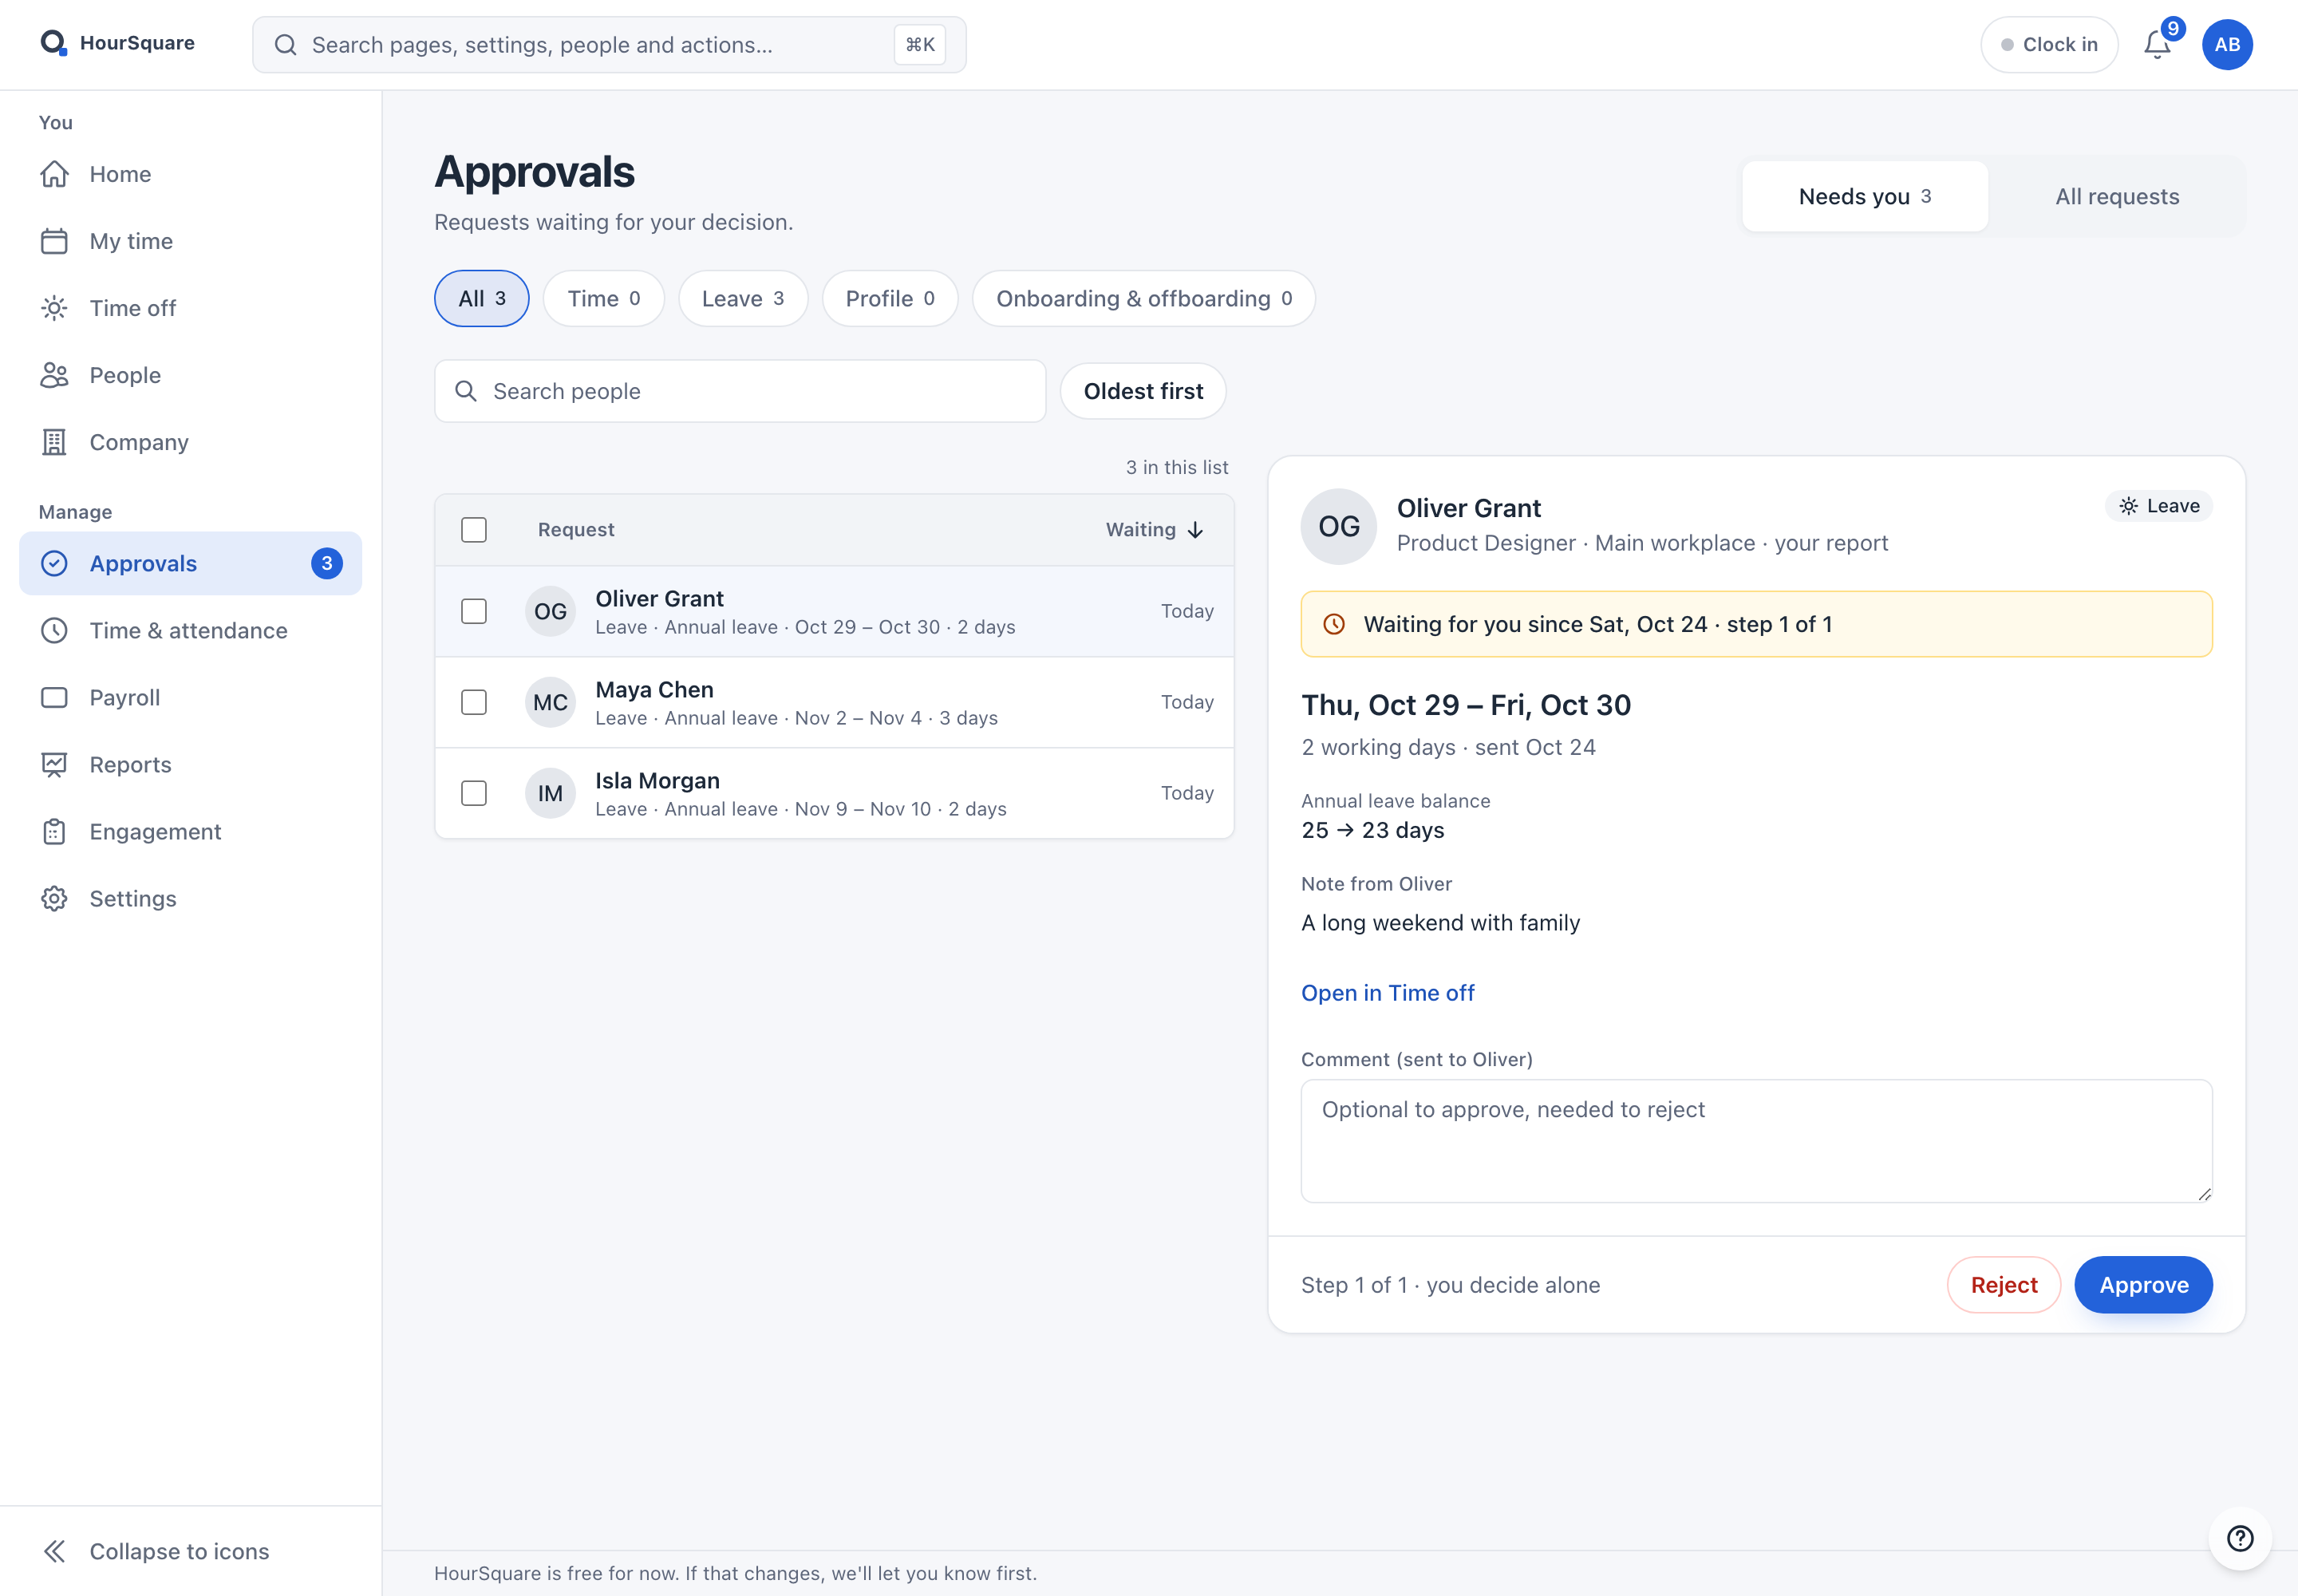Select the All filter chip
2298x1596 pixels.
click(x=482, y=298)
